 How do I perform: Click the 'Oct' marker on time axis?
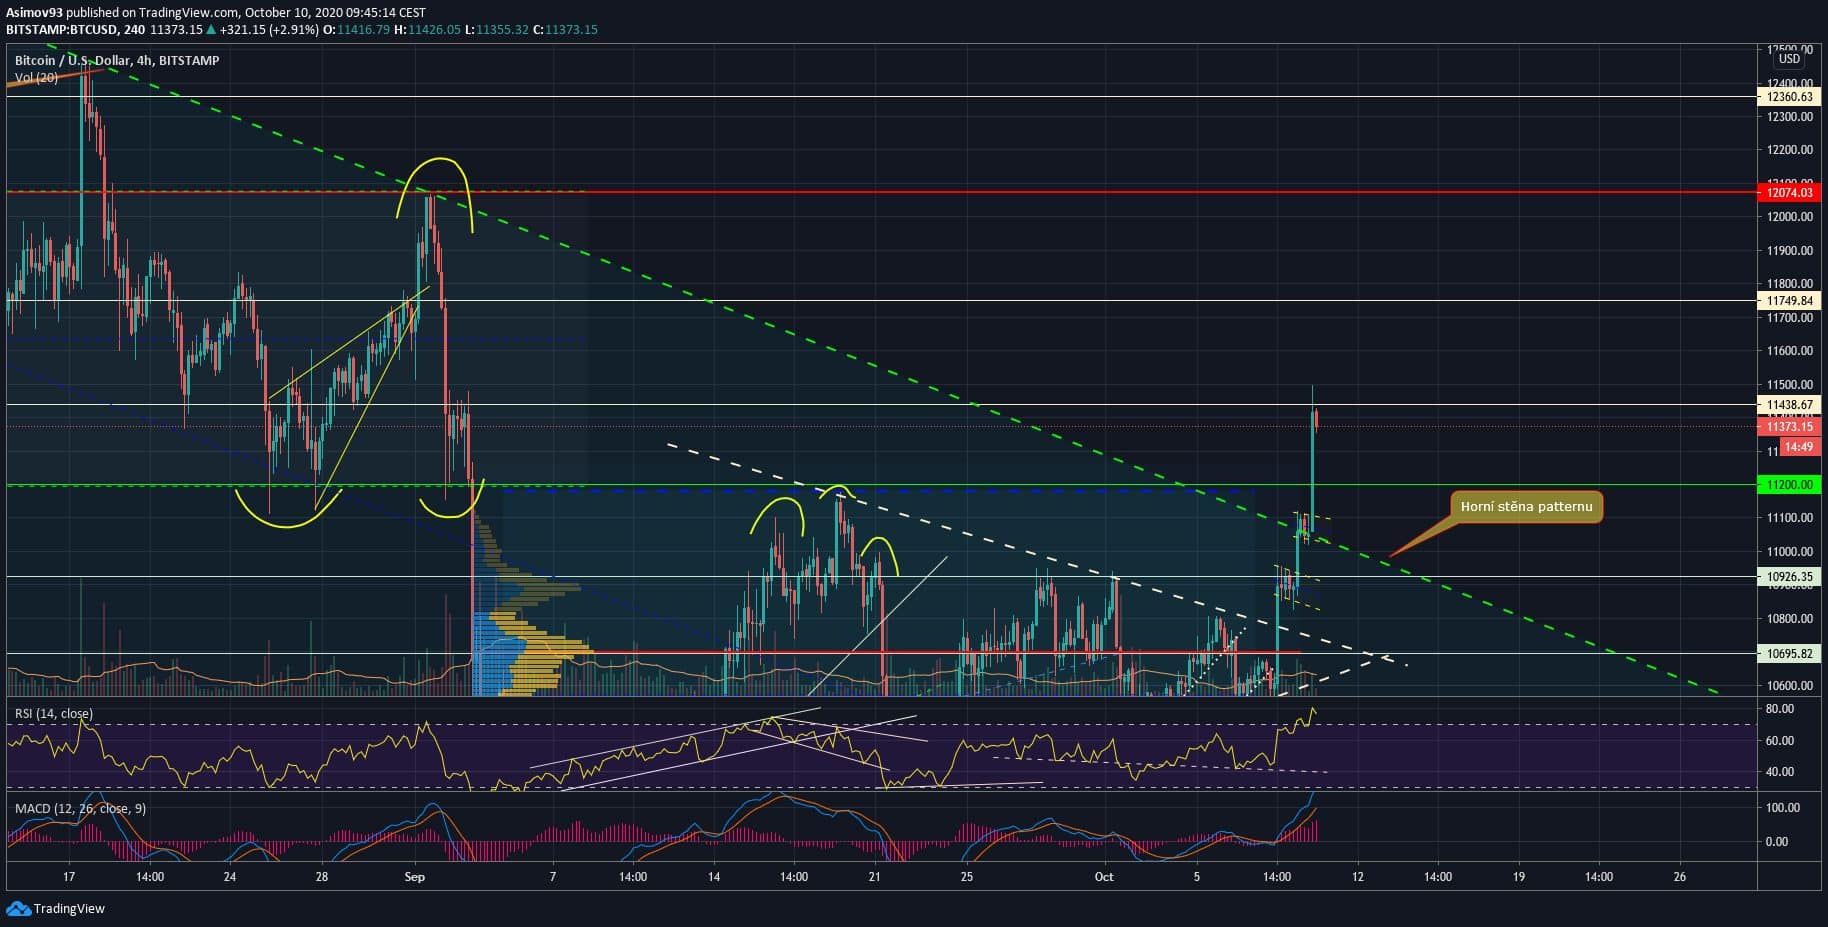coord(1104,877)
